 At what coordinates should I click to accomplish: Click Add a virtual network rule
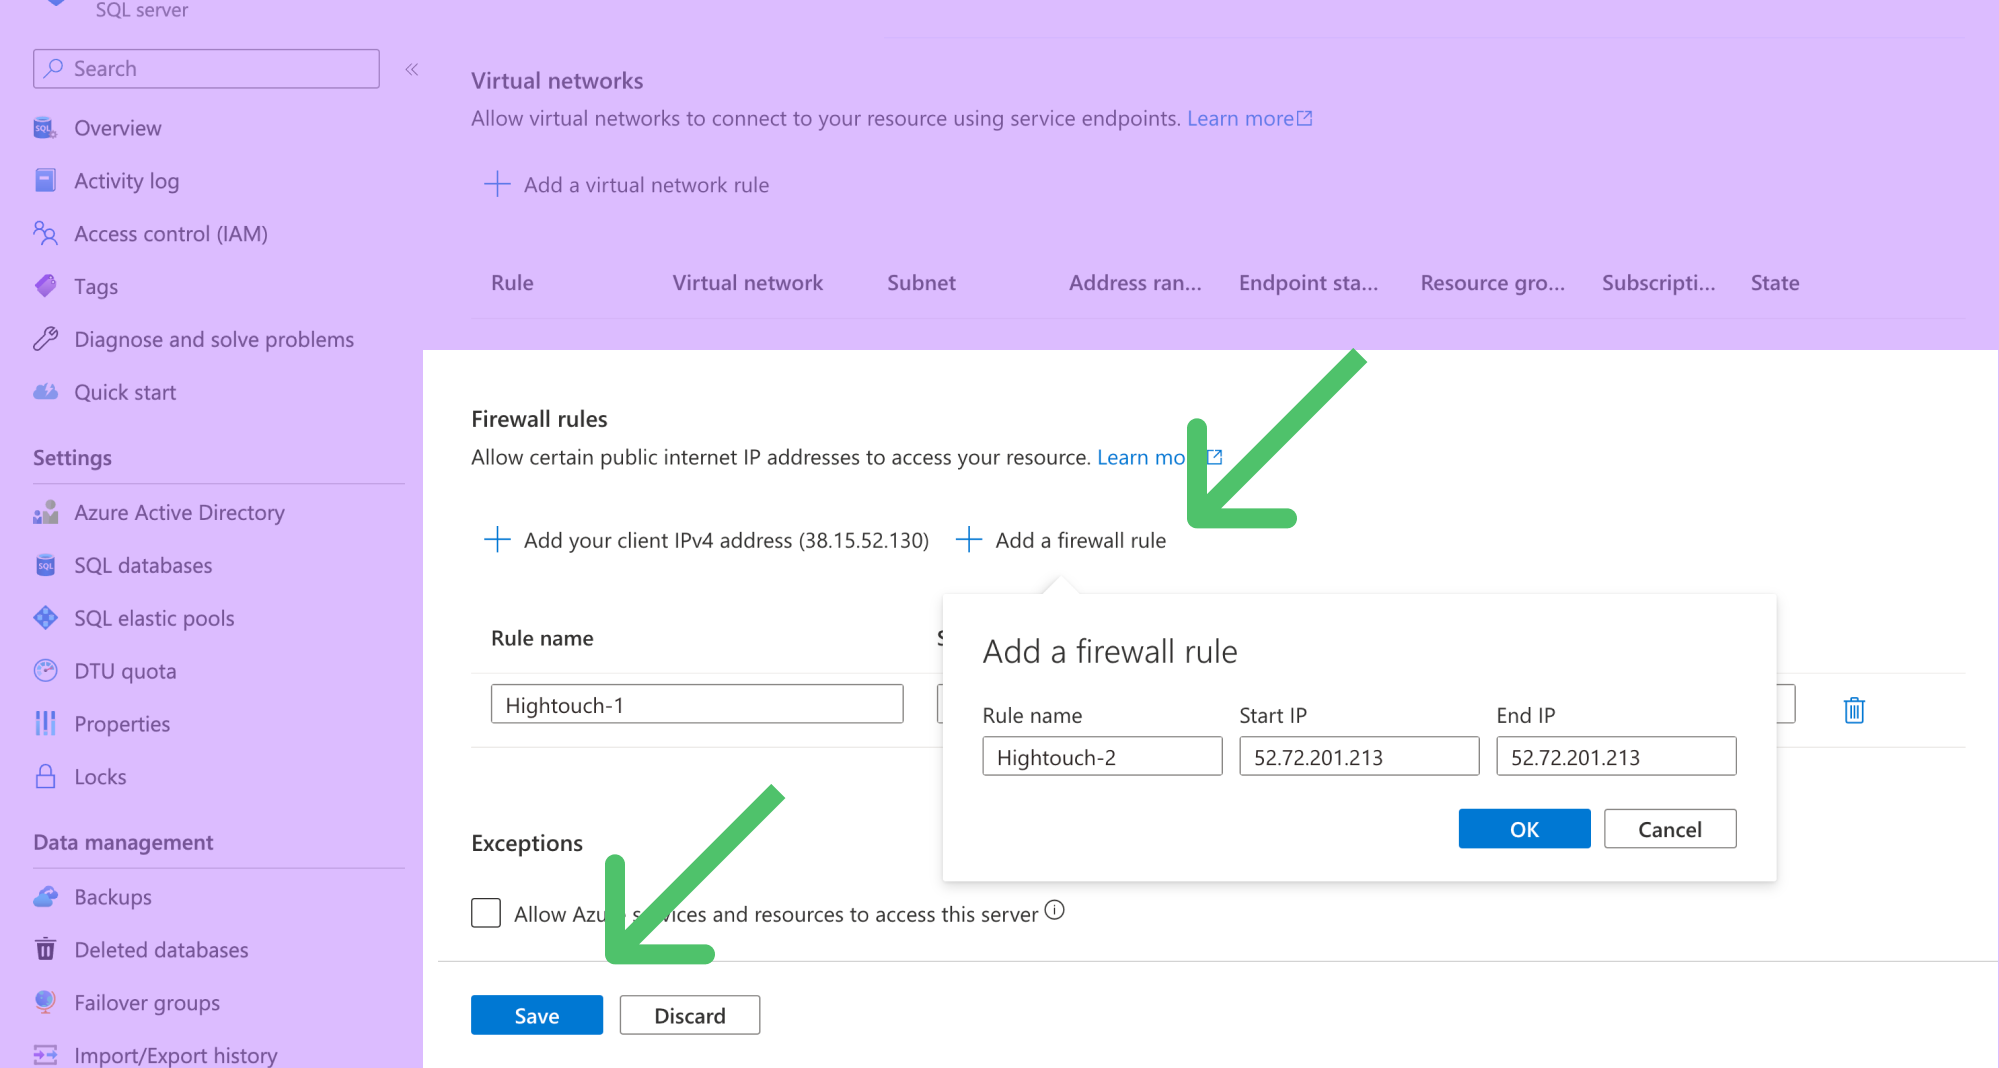646,185
